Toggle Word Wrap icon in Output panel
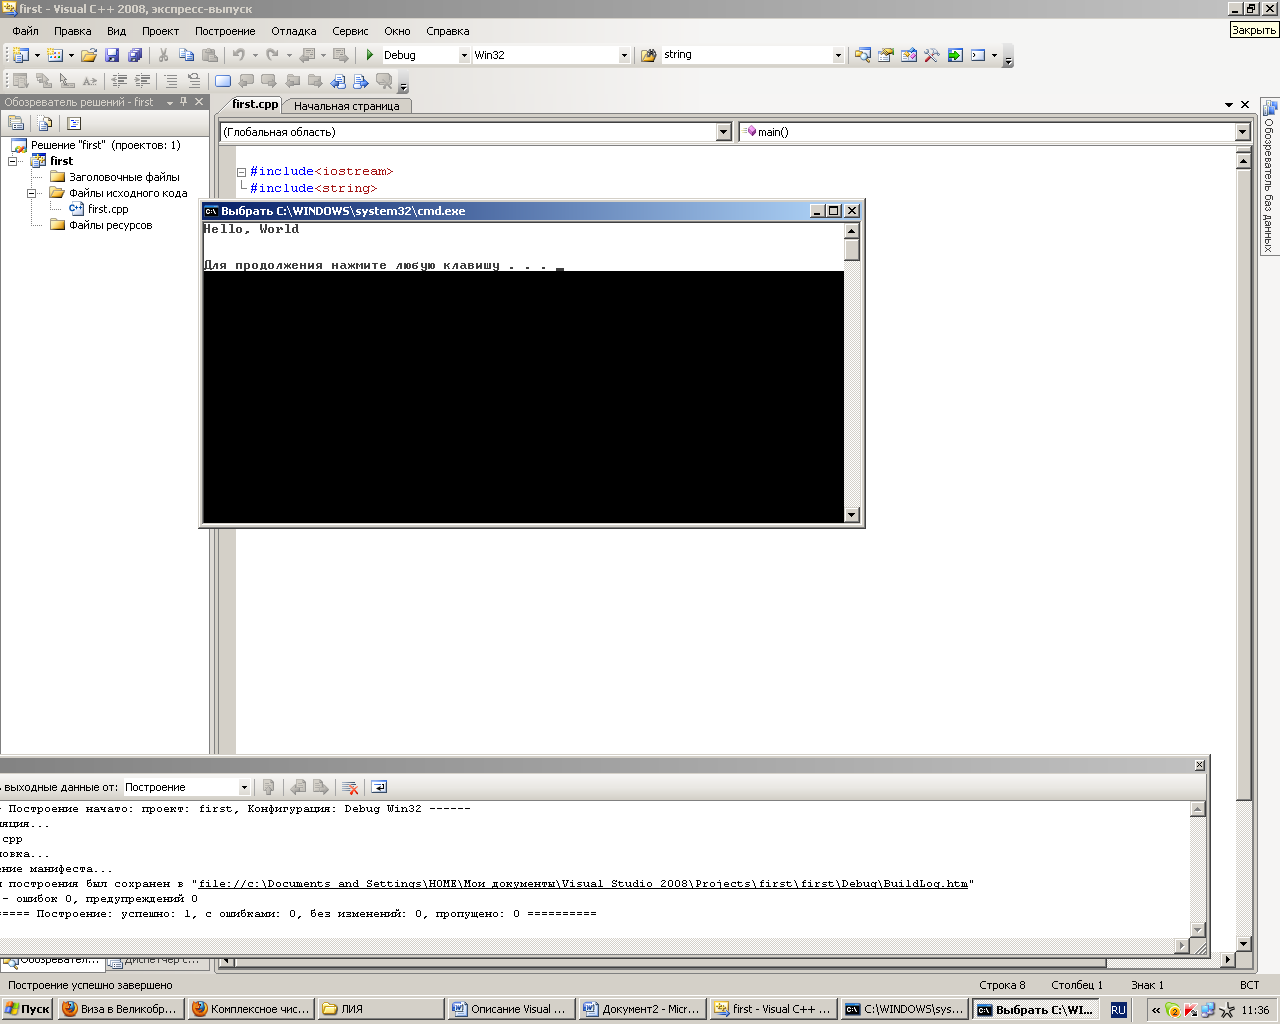The width and height of the screenshot is (1280, 1024). 379,787
